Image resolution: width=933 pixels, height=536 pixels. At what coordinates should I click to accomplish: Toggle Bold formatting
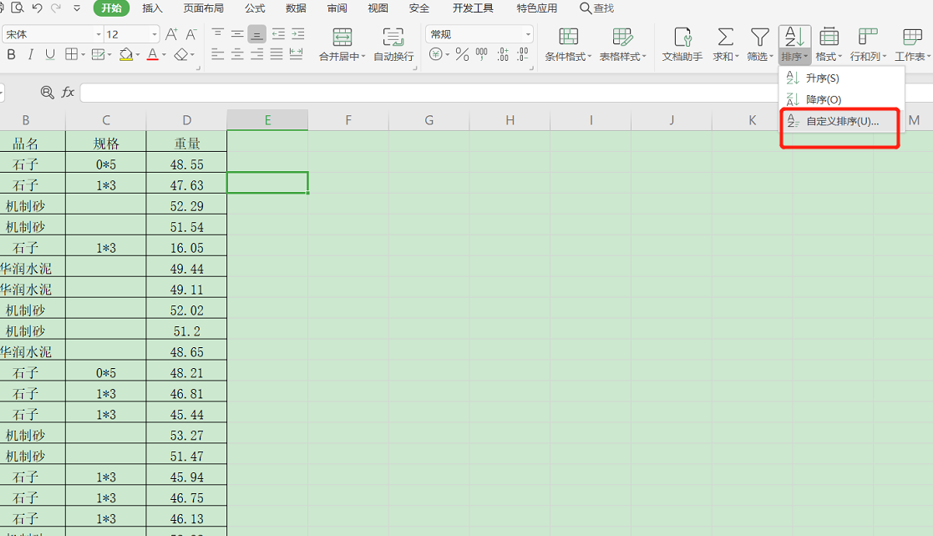pyautogui.click(x=11, y=55)
